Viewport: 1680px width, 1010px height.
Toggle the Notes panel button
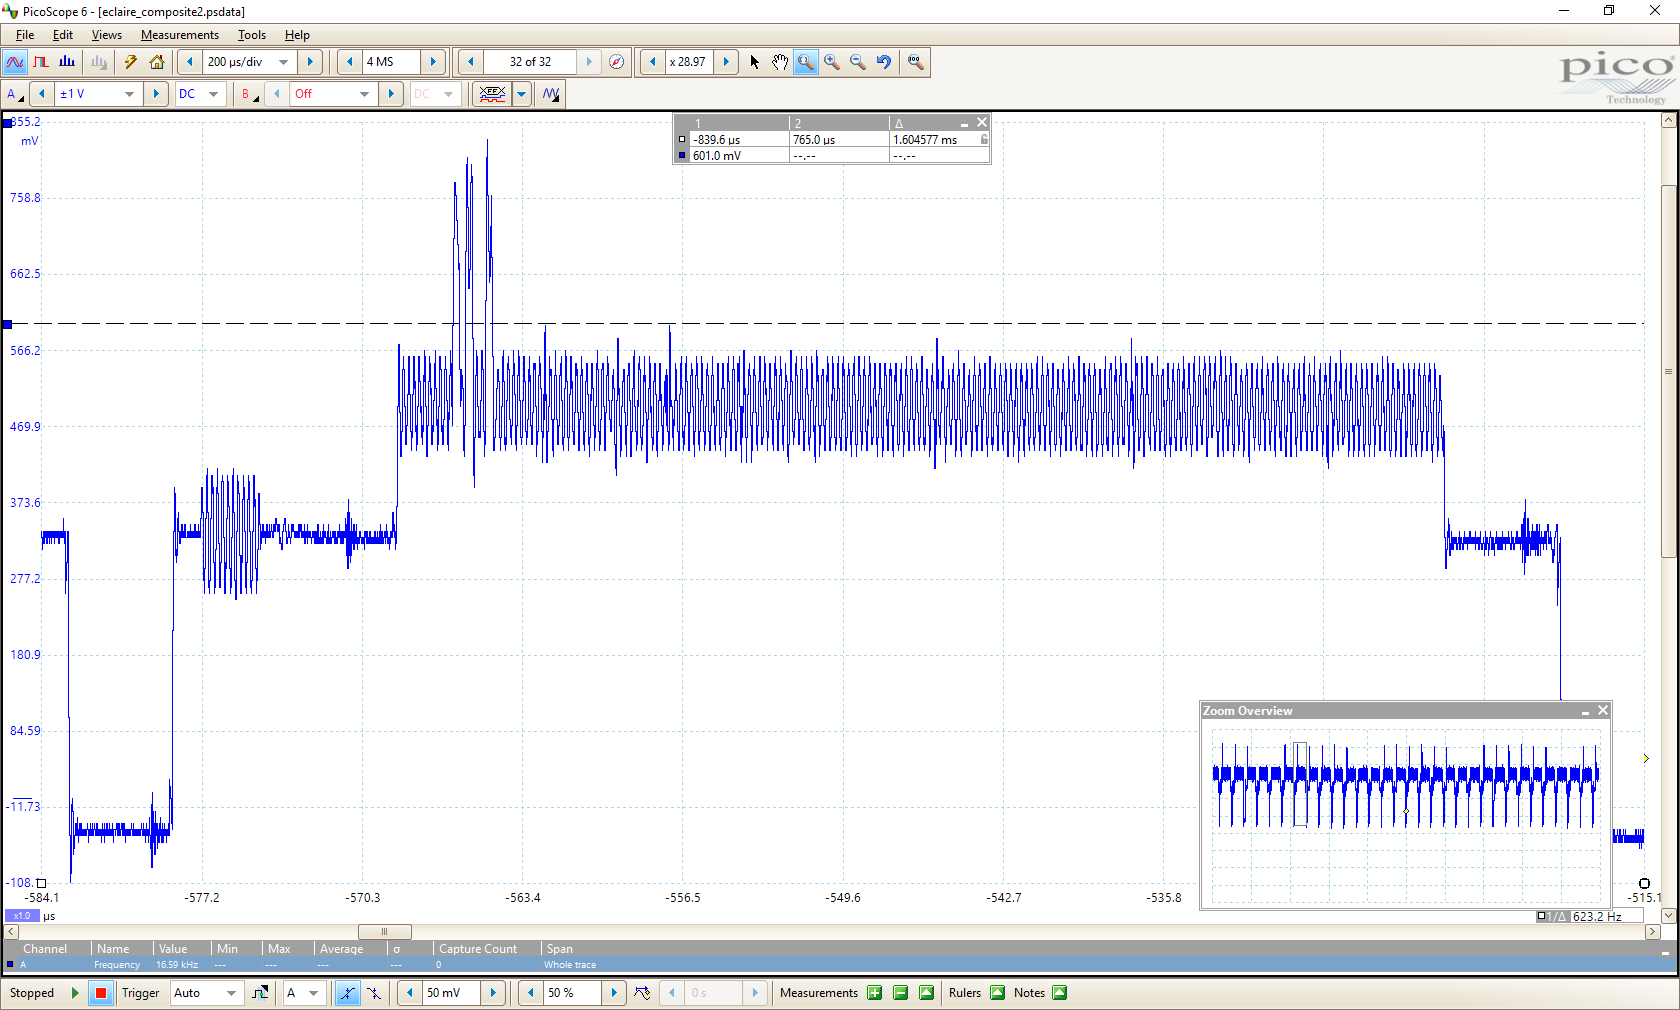[1060, 993]
